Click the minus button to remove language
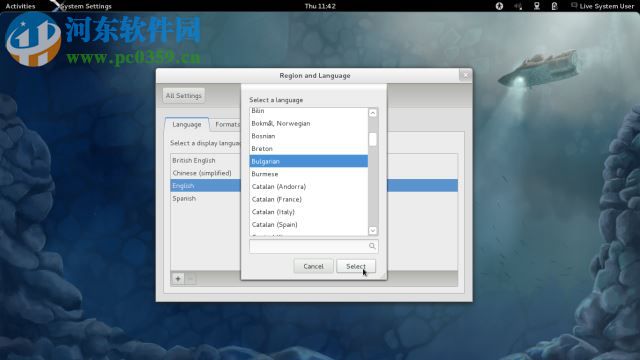 [190, 279]
